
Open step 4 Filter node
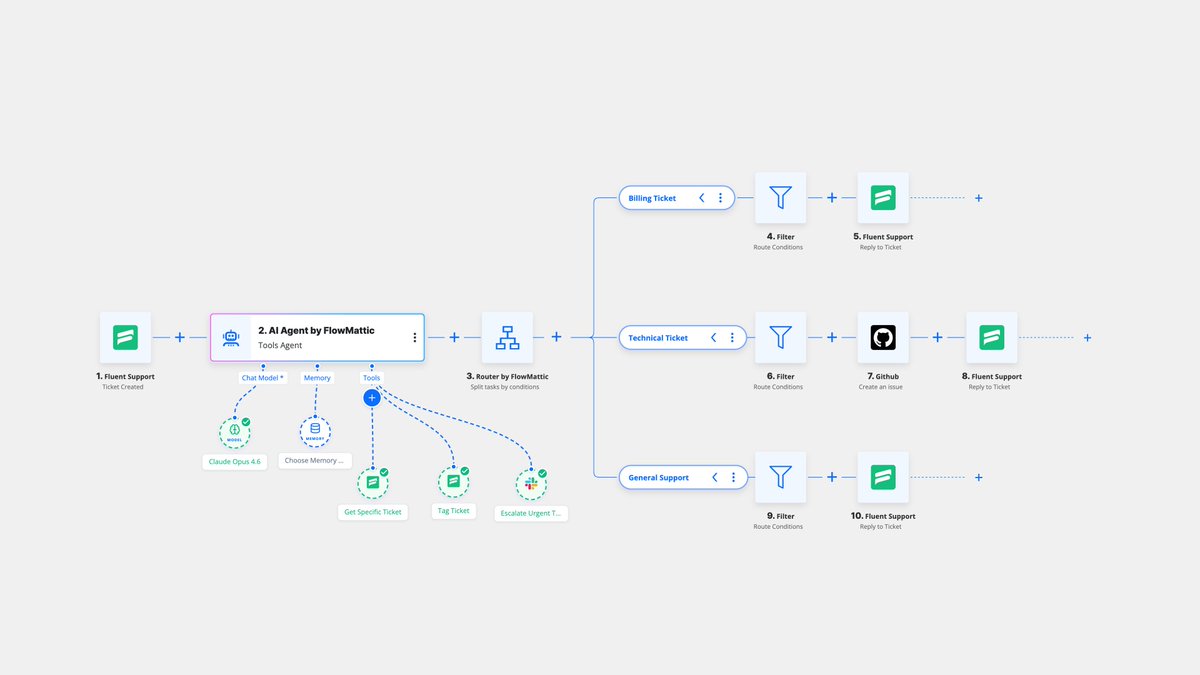coord(780,198)
